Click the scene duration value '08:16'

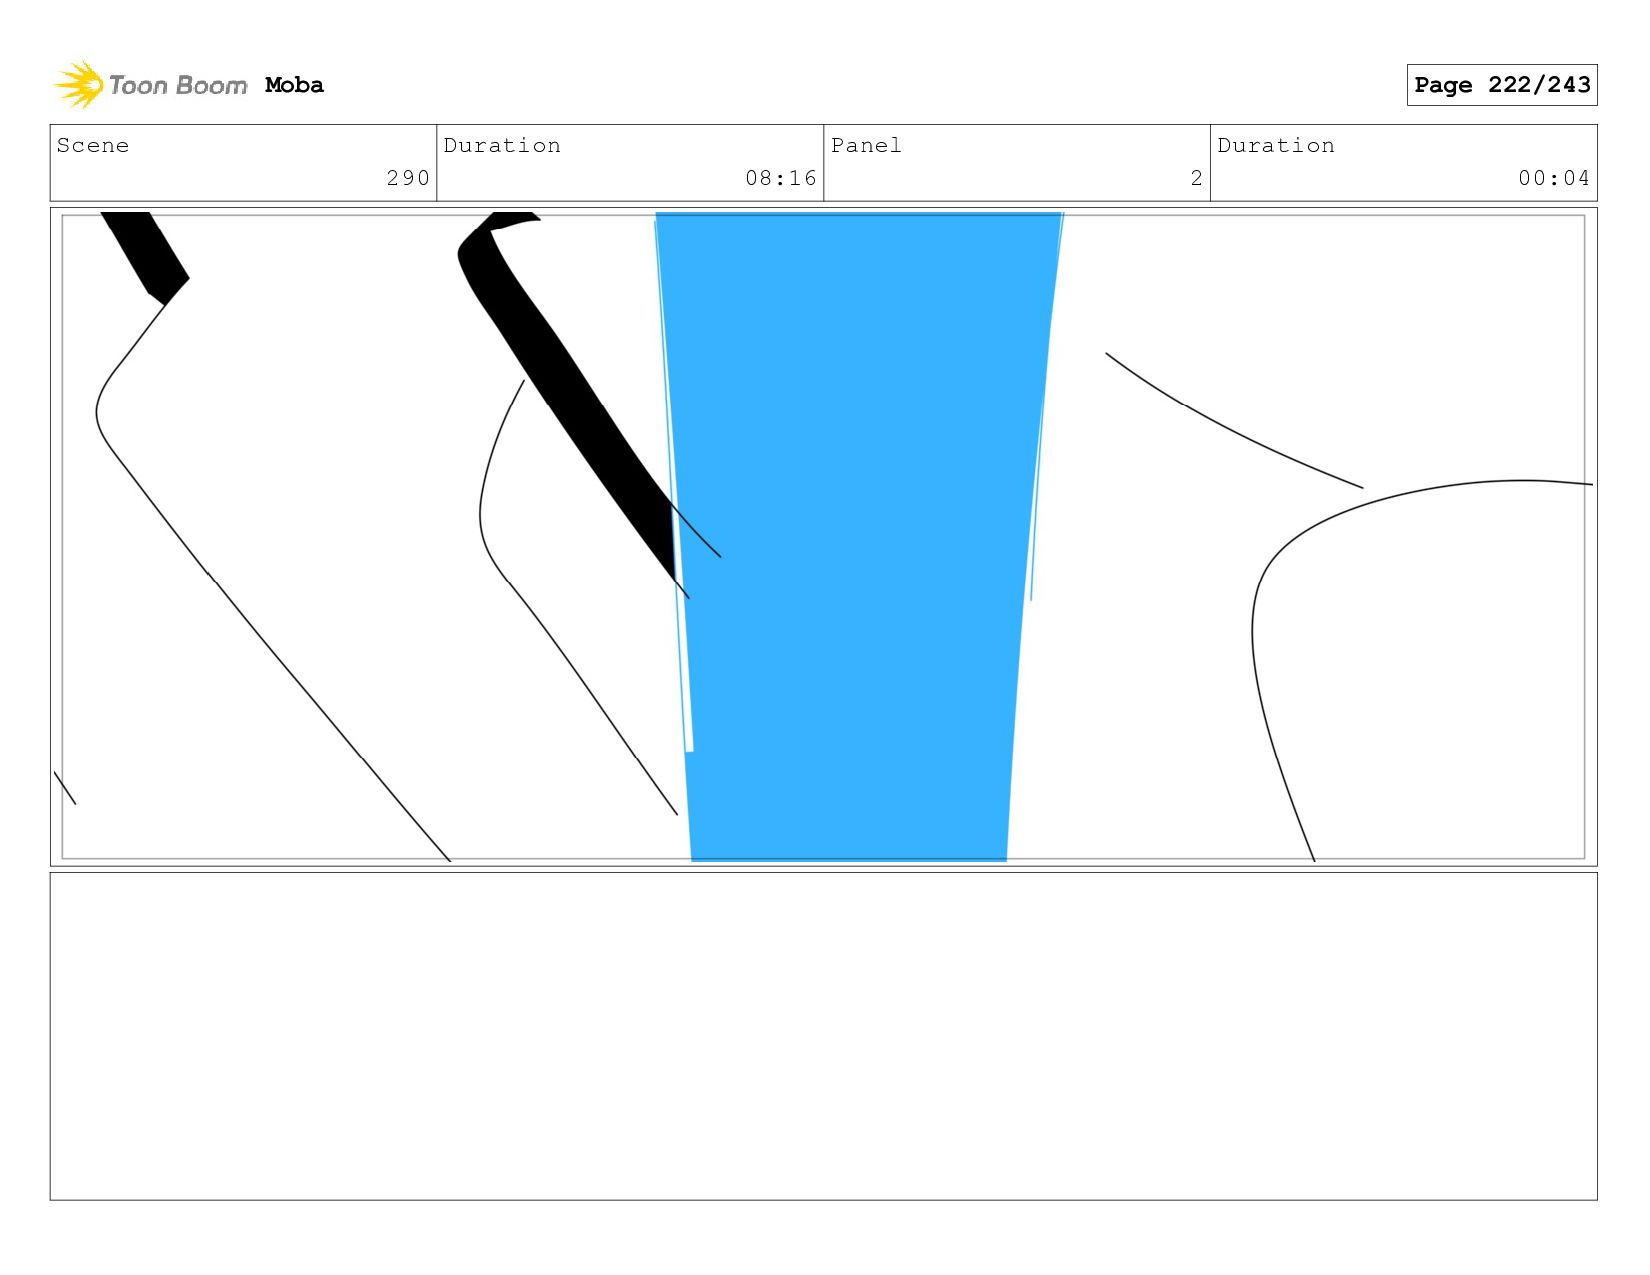[x=781, y=178]
